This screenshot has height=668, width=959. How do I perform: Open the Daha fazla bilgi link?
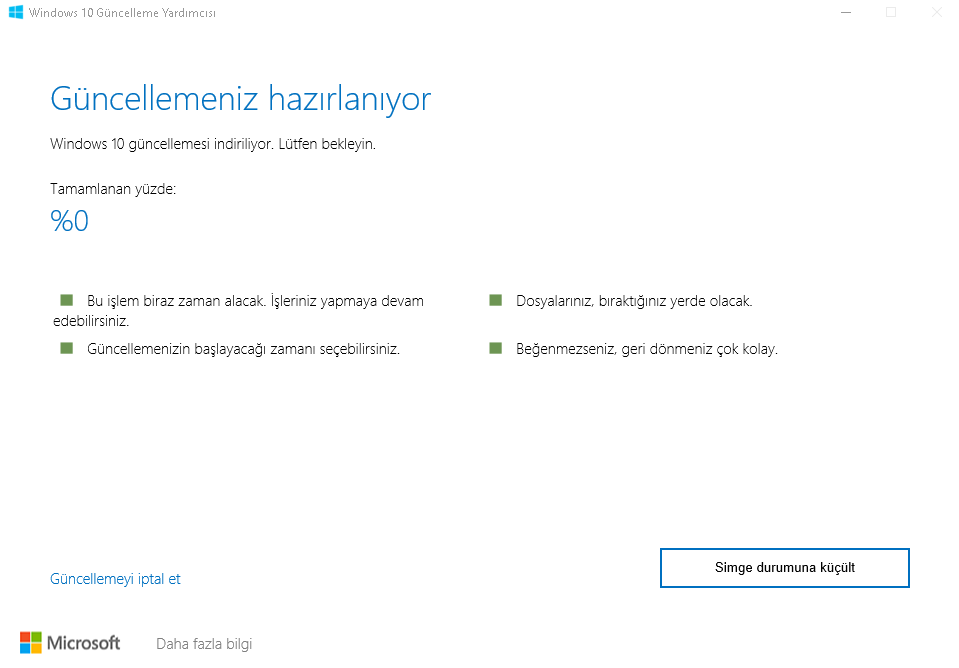[x=204, y=644]
